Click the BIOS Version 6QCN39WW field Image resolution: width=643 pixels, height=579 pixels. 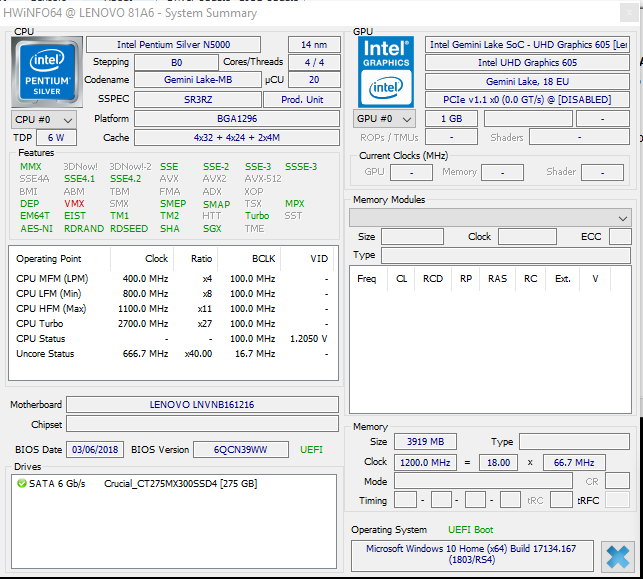pos(241,450)
